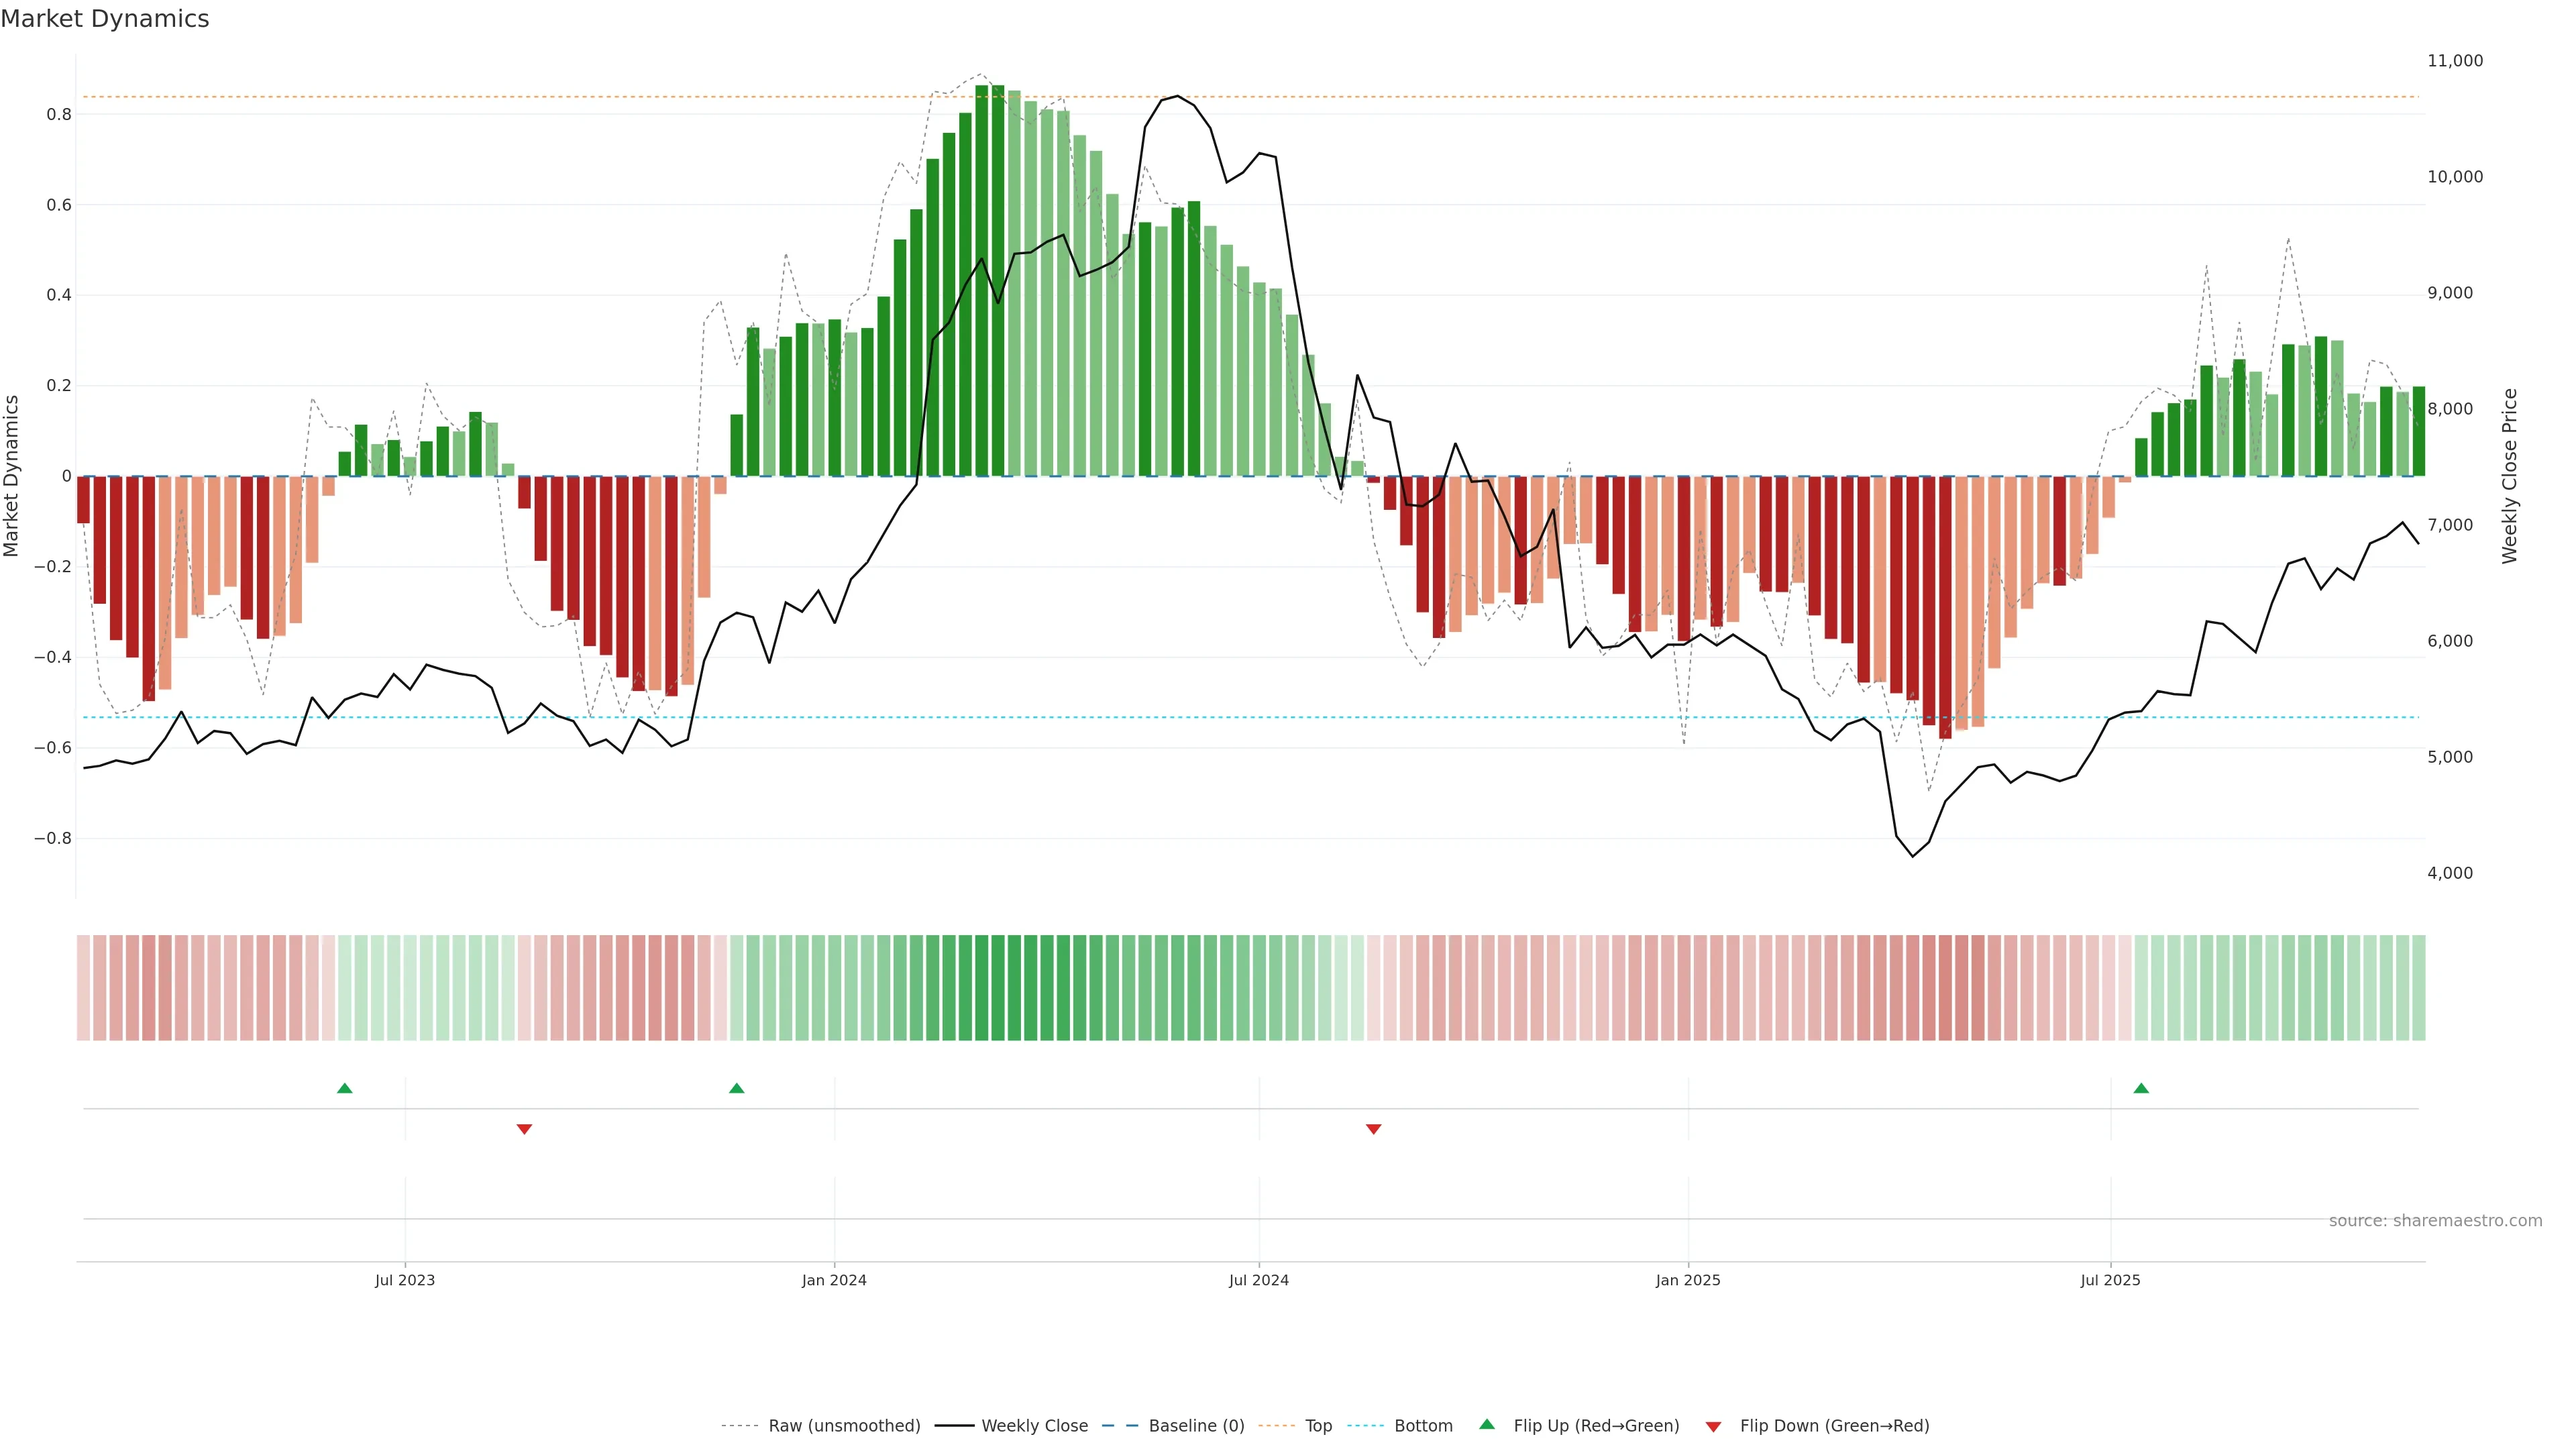Click the Market Dynamics y-axis title on the left
This screenshot has width=2576, height=1449.
pos(12,476)
